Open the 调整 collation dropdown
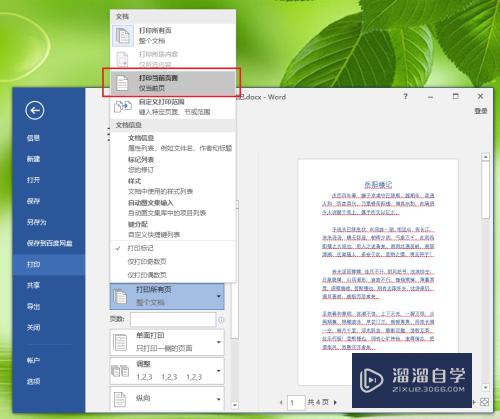This screenshot has width=500, height=419. [x=167, y=371]
